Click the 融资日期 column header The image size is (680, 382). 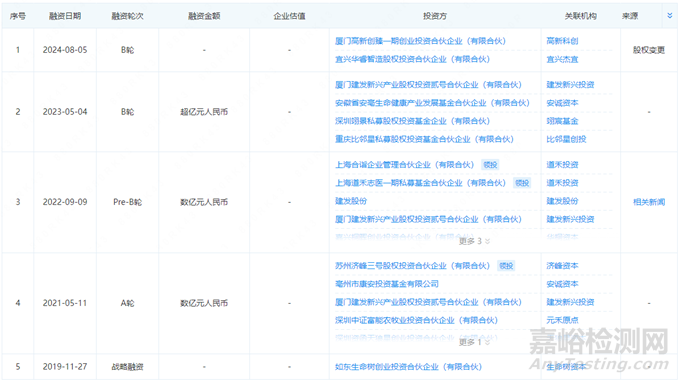(x=65, y=16)
